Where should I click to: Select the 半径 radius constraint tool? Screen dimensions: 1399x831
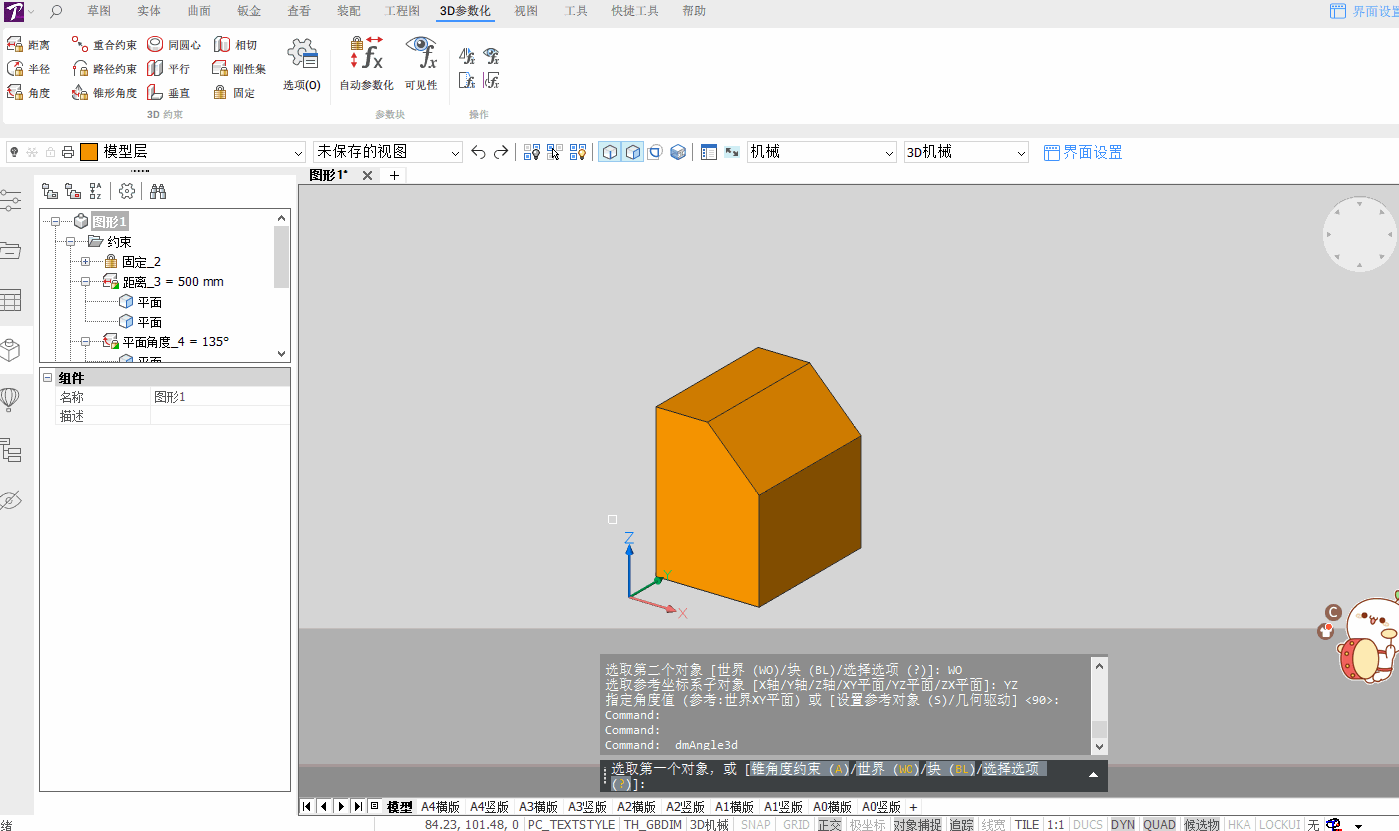[28, 69]
